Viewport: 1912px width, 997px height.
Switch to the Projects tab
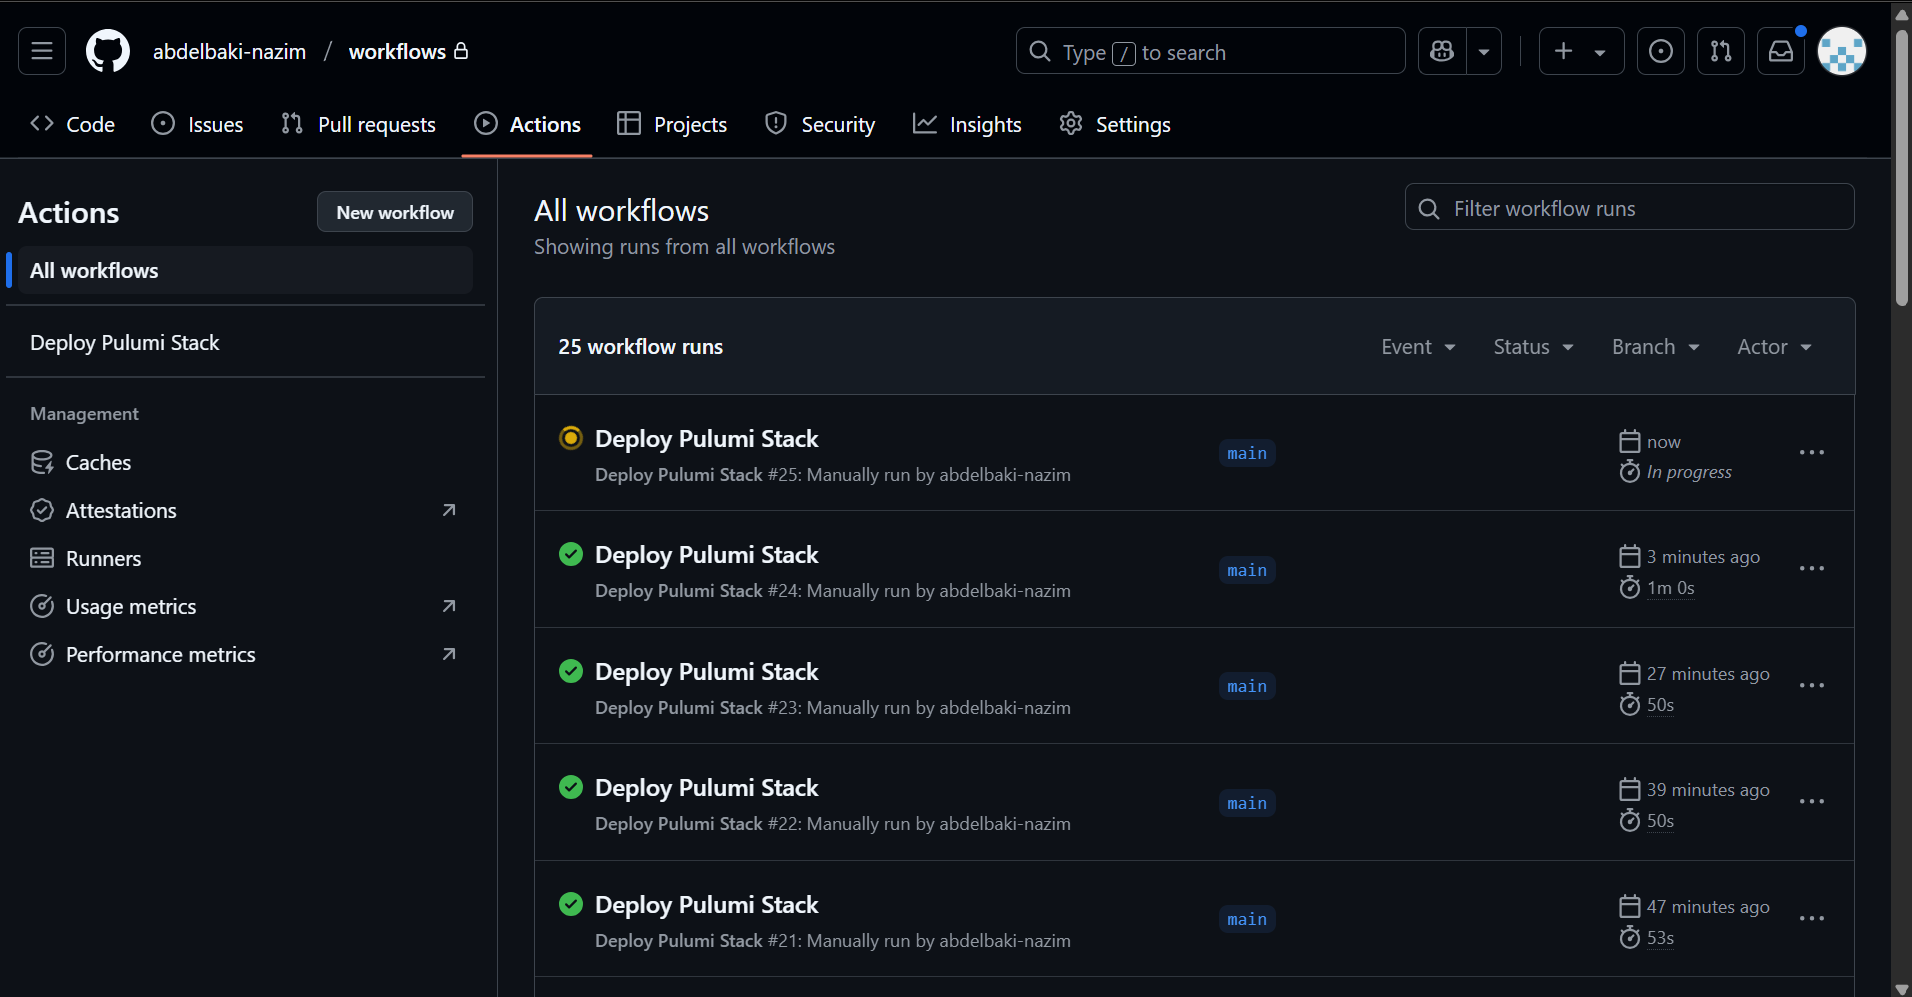(x=672, y=124)
